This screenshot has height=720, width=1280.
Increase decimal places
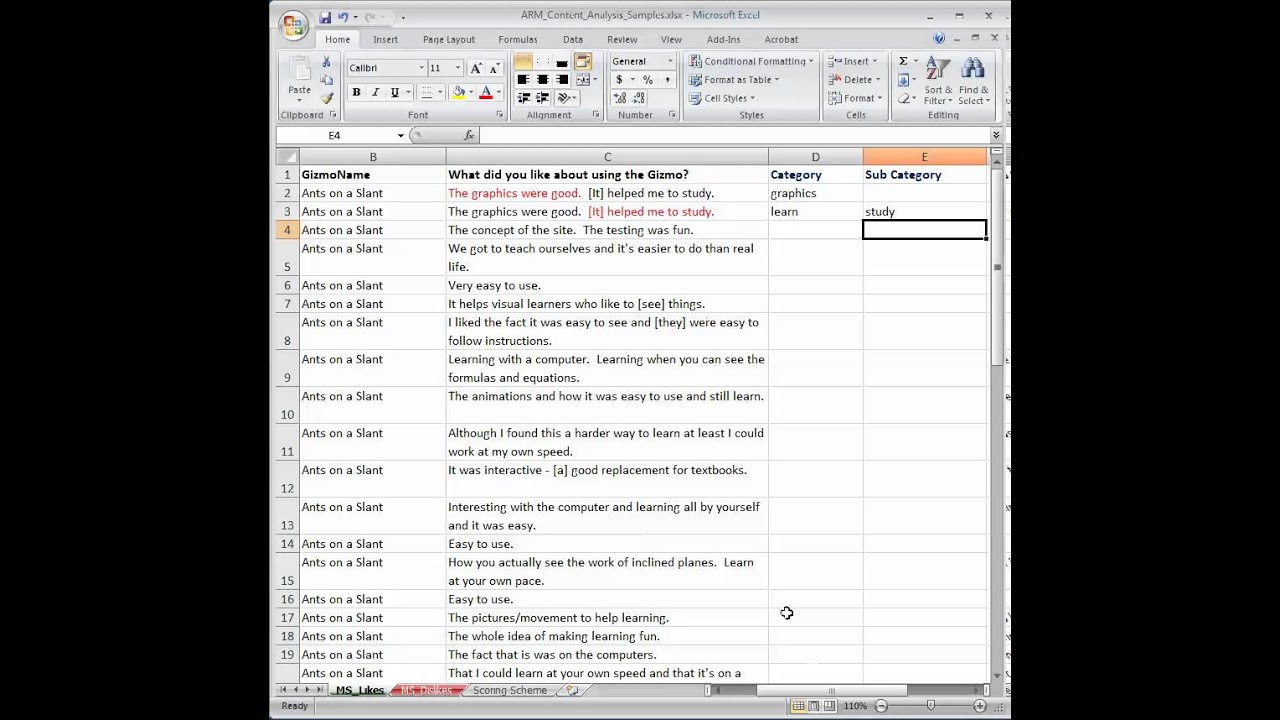(x=620, y=98)
